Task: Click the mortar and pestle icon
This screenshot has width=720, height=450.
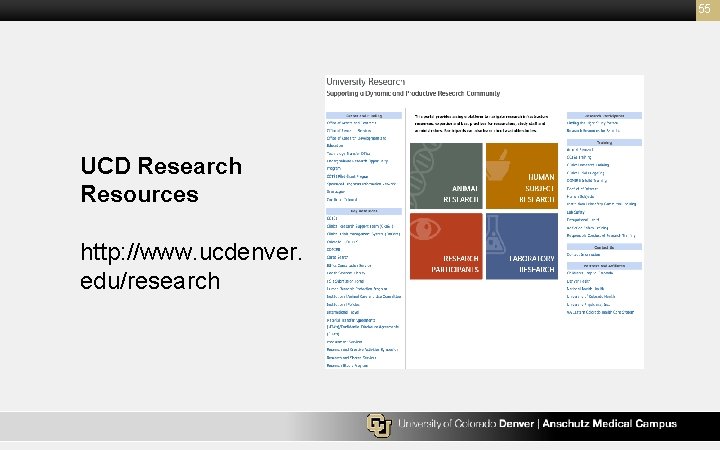Action: point(498,165)
